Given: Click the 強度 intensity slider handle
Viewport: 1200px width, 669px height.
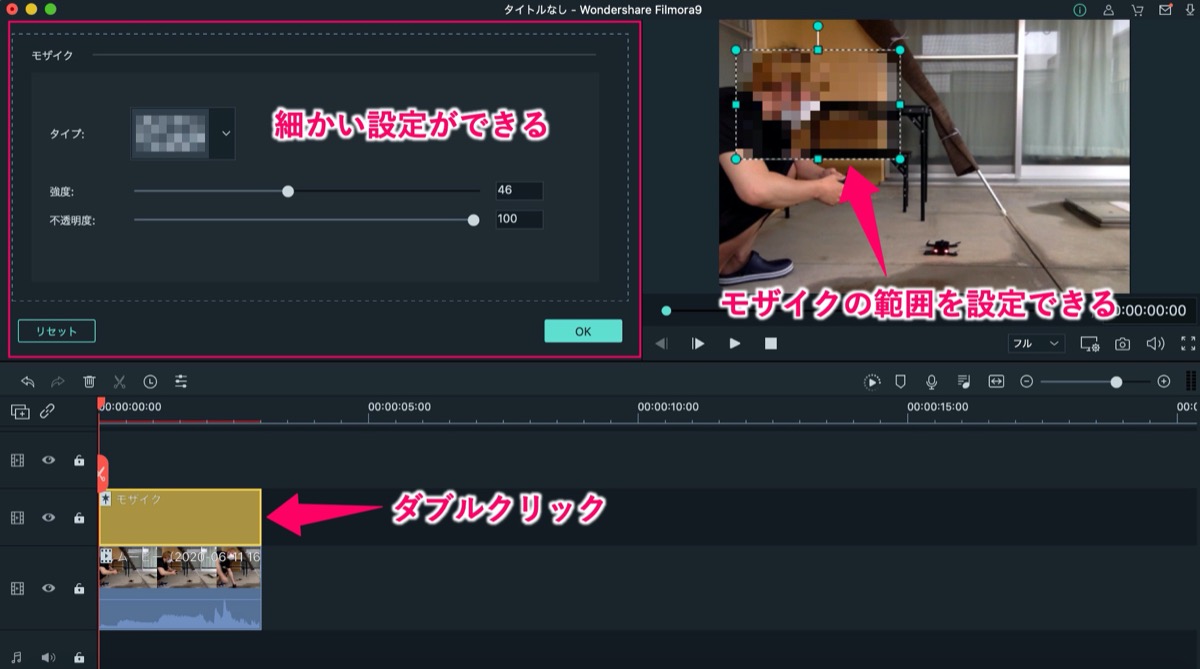Looking at the screenshot, I should pos(288,191).
